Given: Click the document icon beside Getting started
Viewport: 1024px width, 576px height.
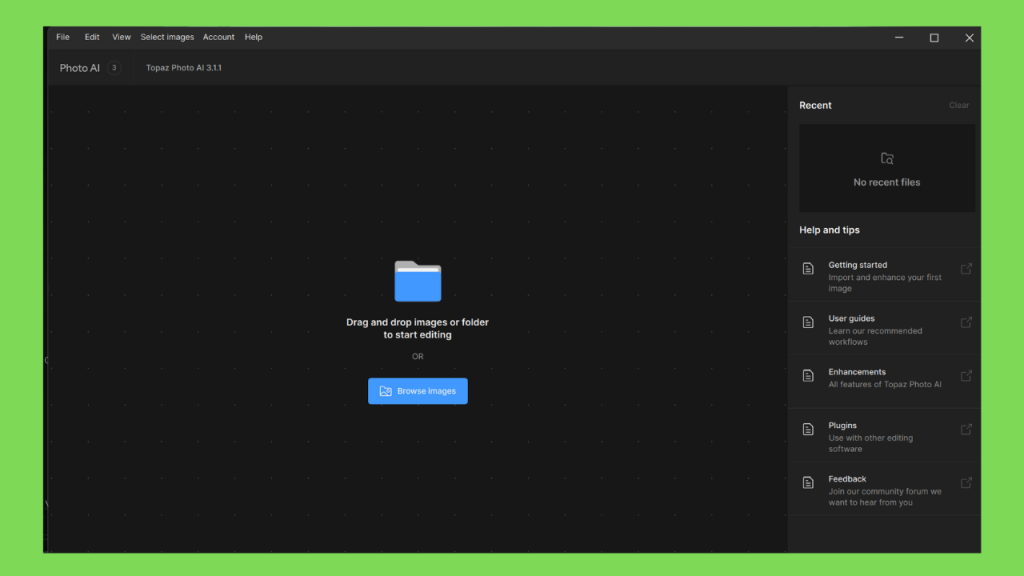Looking at the screenshot, I should tap(808, 269).
